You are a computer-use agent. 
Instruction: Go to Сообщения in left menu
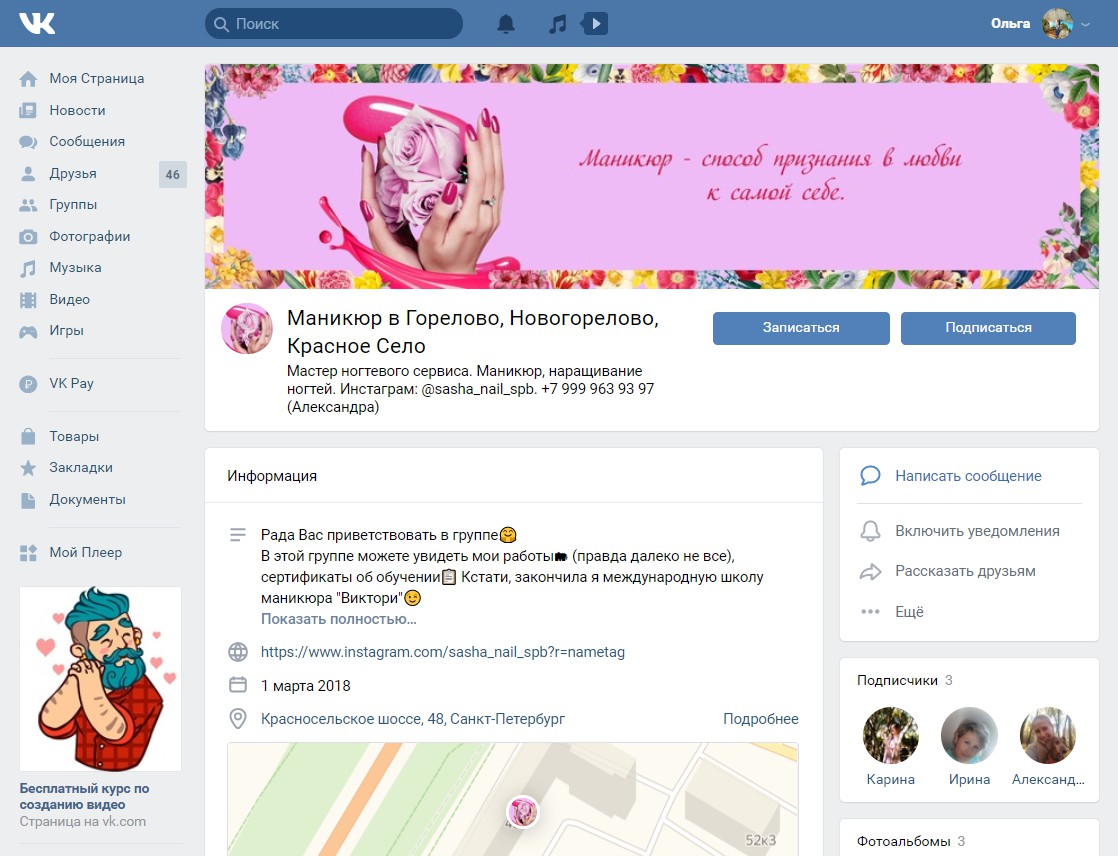click(x=87, y=142)
